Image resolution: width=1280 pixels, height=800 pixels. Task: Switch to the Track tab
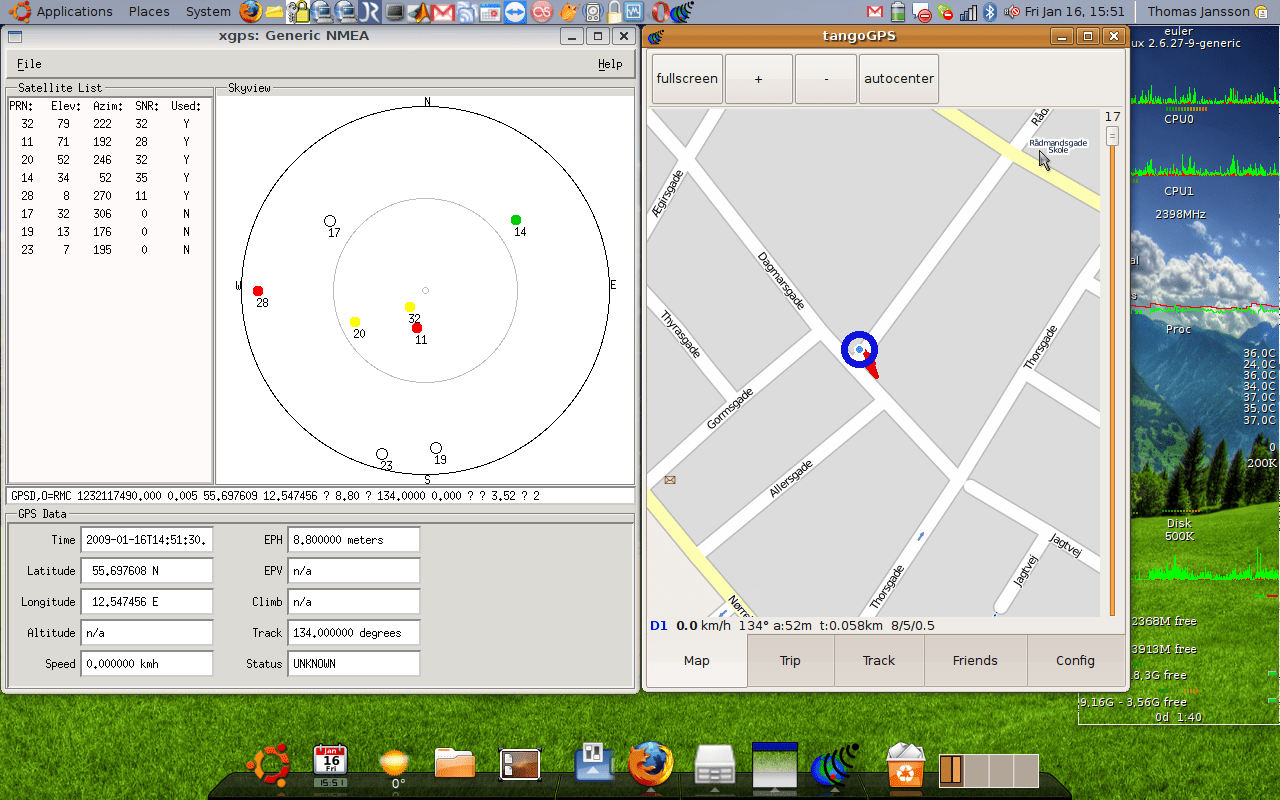point(878,660)
